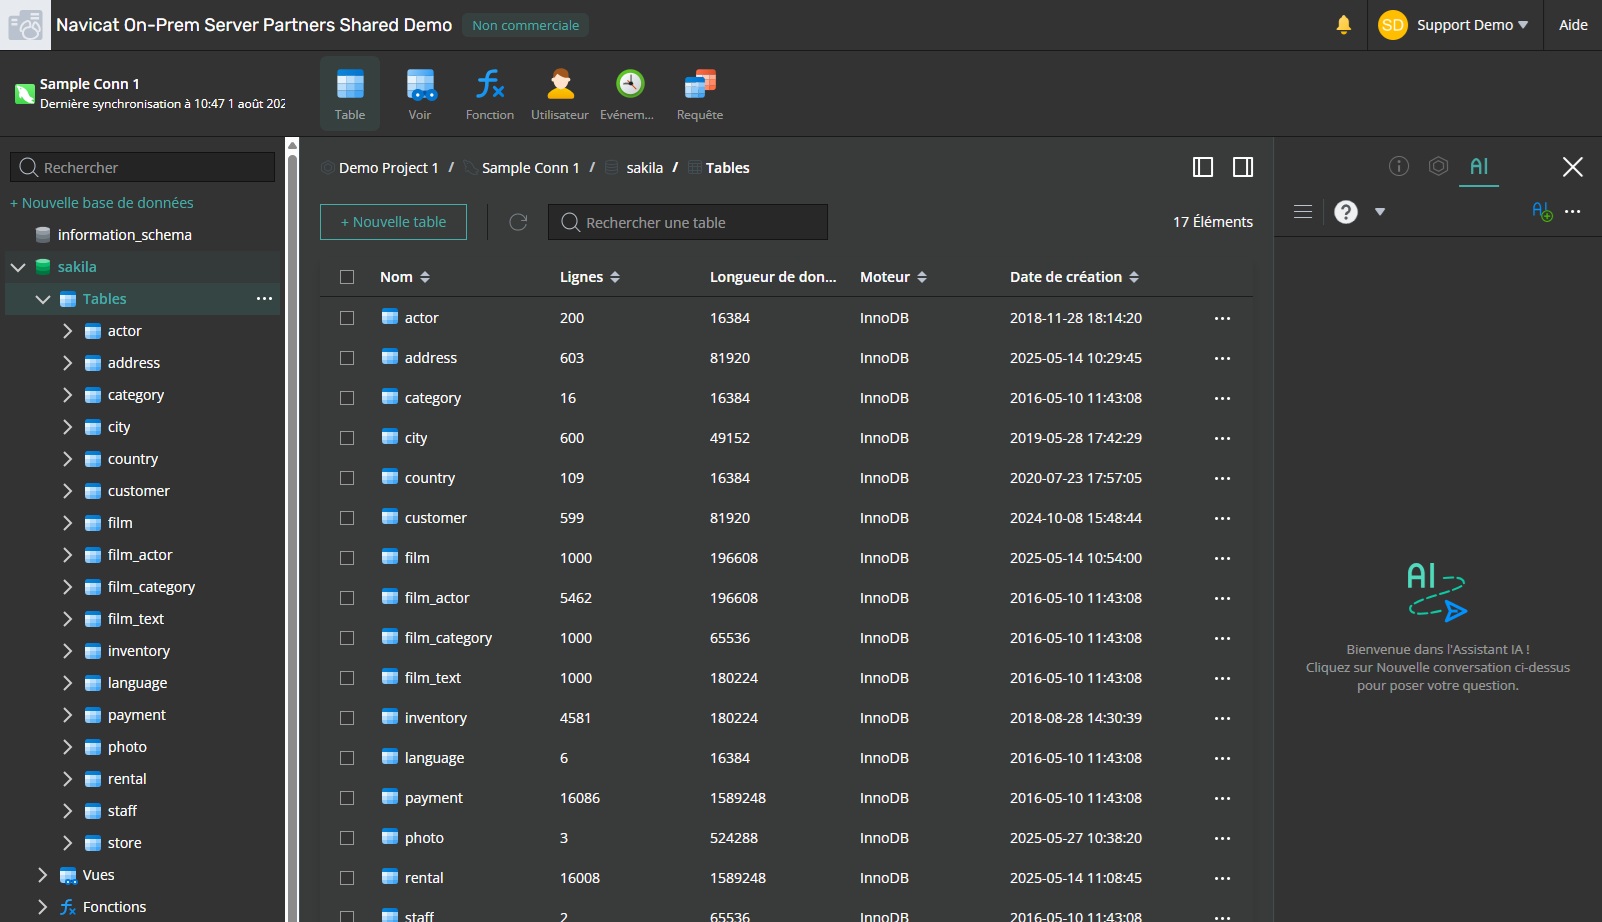
Task: Select information_schema database in tree
Action: 125,235
